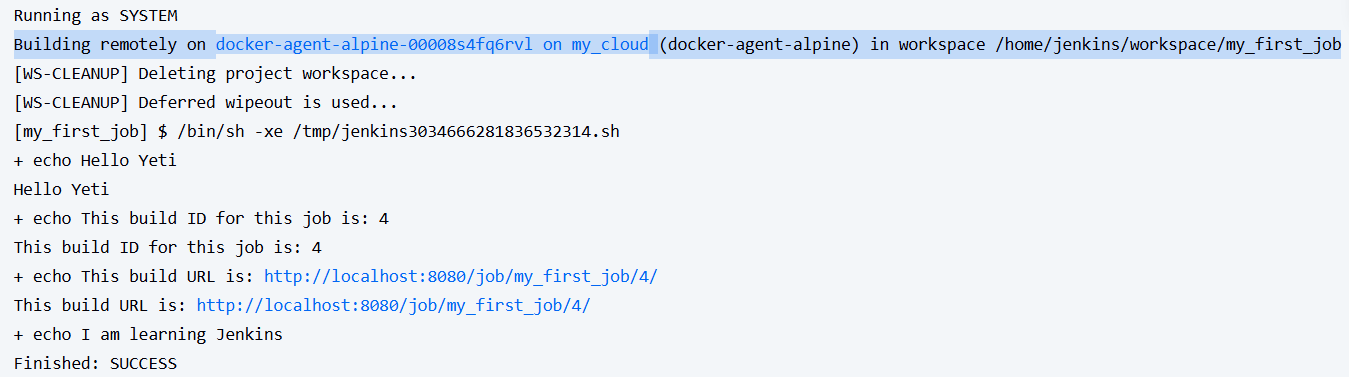Click the 'Finished: SUCCESS' status line
This screenshot has height=377, width=1349.
(95, 364)
